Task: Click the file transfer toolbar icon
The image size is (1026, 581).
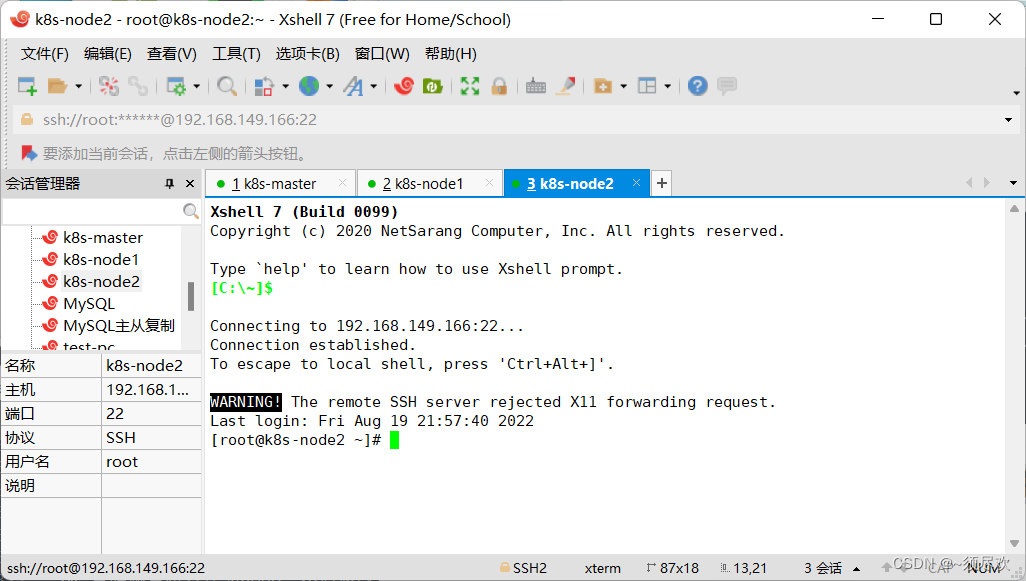Action: click(264, 86)
